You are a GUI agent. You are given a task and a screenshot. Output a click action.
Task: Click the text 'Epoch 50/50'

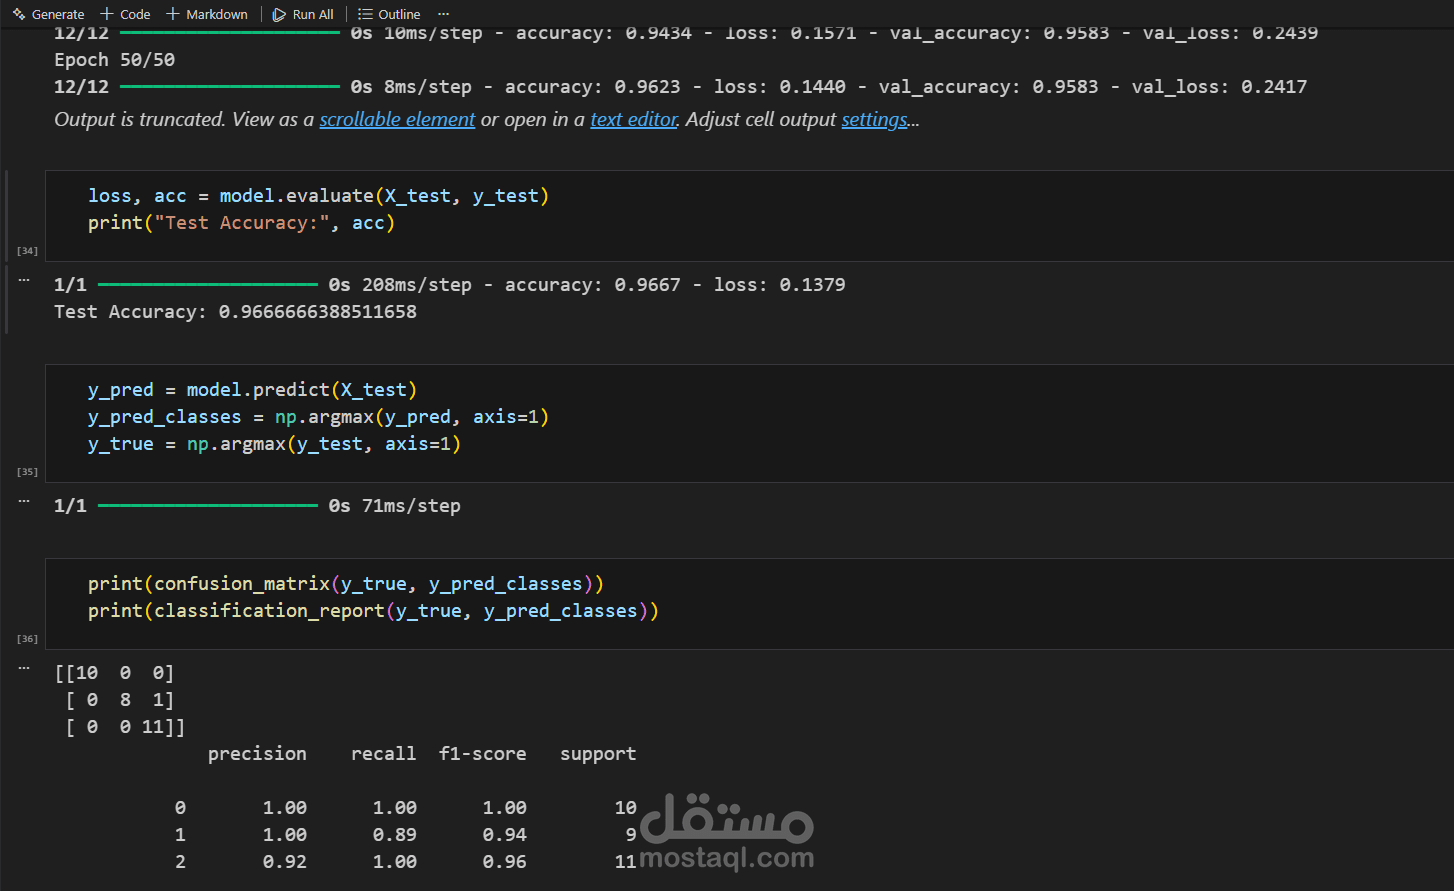114,60
